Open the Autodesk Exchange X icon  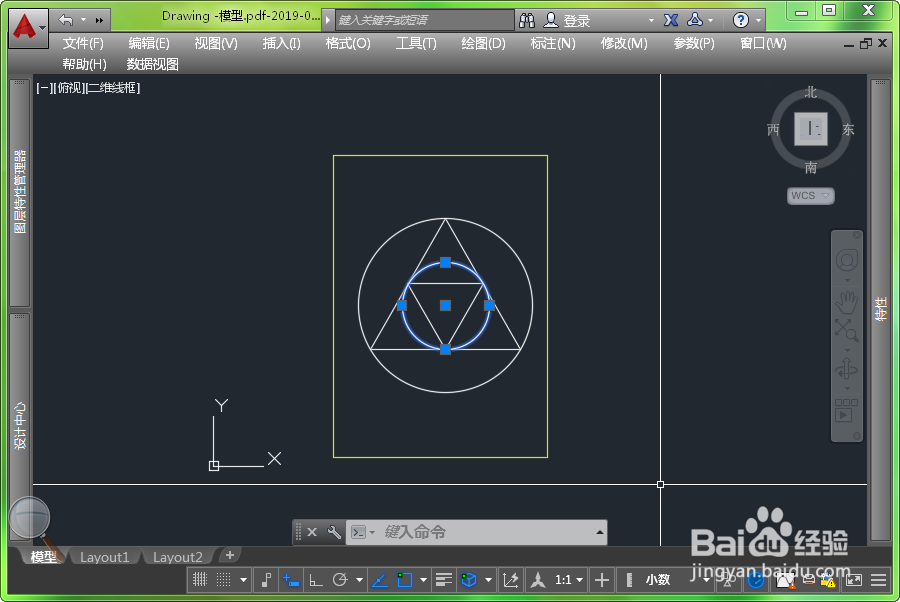tap(670, 20)
